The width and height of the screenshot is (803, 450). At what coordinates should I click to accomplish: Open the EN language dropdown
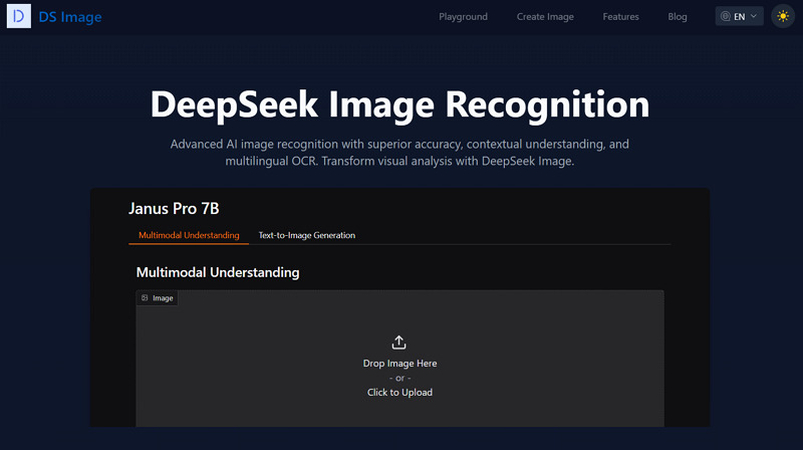739,16
